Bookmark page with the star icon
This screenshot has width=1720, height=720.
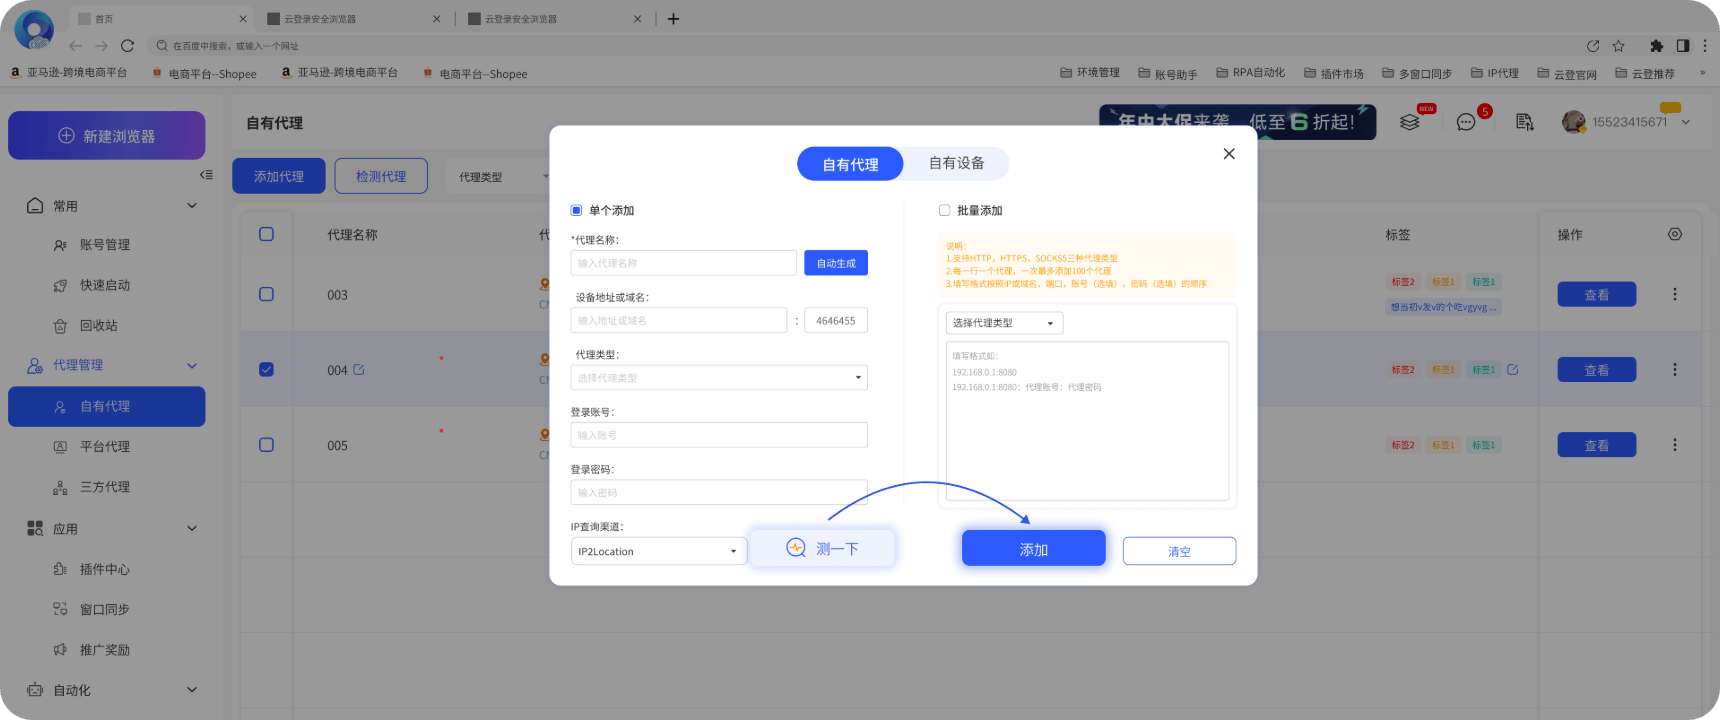click(1619, 46)
